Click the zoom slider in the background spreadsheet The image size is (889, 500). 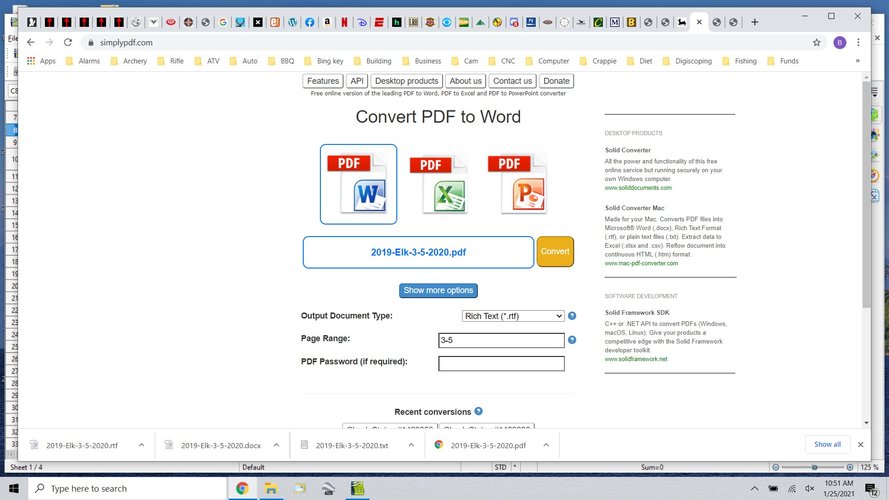[x=814, y=467]
